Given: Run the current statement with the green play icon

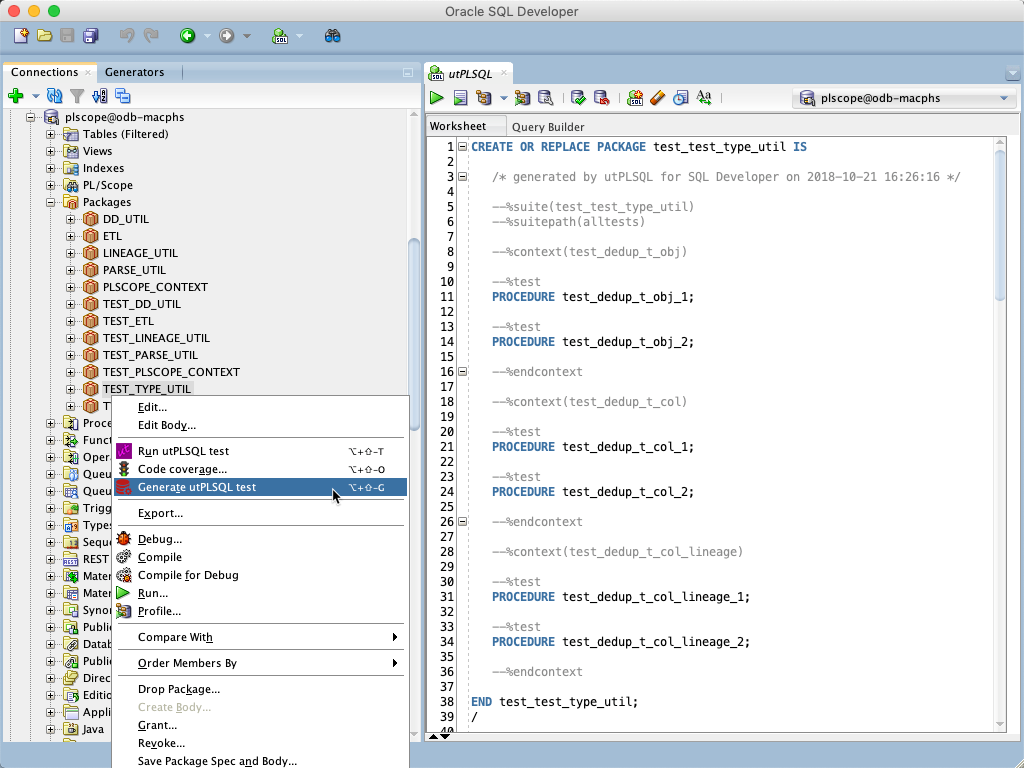Looking at the screenshot, I should pyautogui.click(x=437, y=97).
